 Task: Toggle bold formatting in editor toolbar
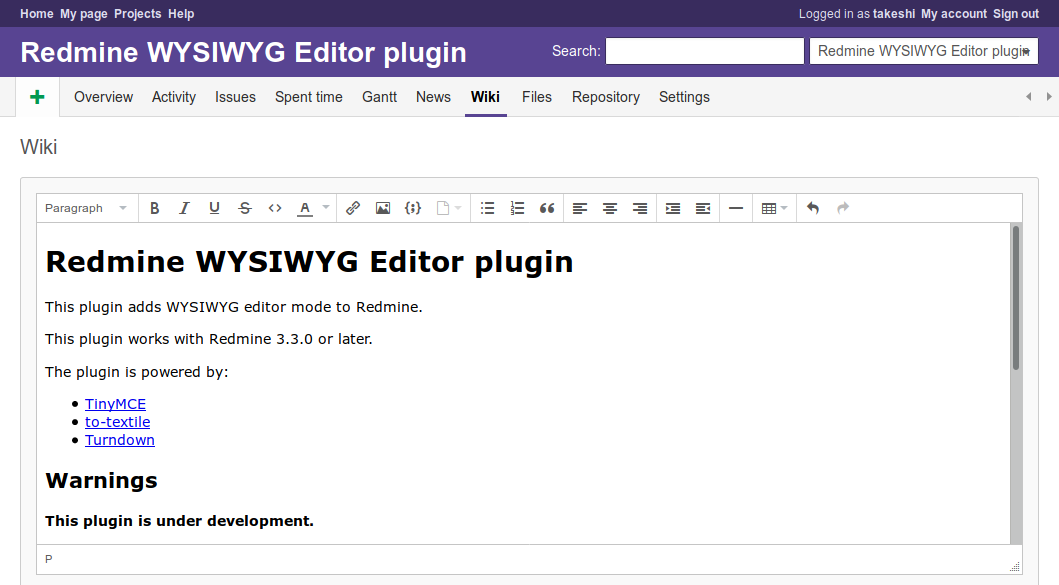155,208
